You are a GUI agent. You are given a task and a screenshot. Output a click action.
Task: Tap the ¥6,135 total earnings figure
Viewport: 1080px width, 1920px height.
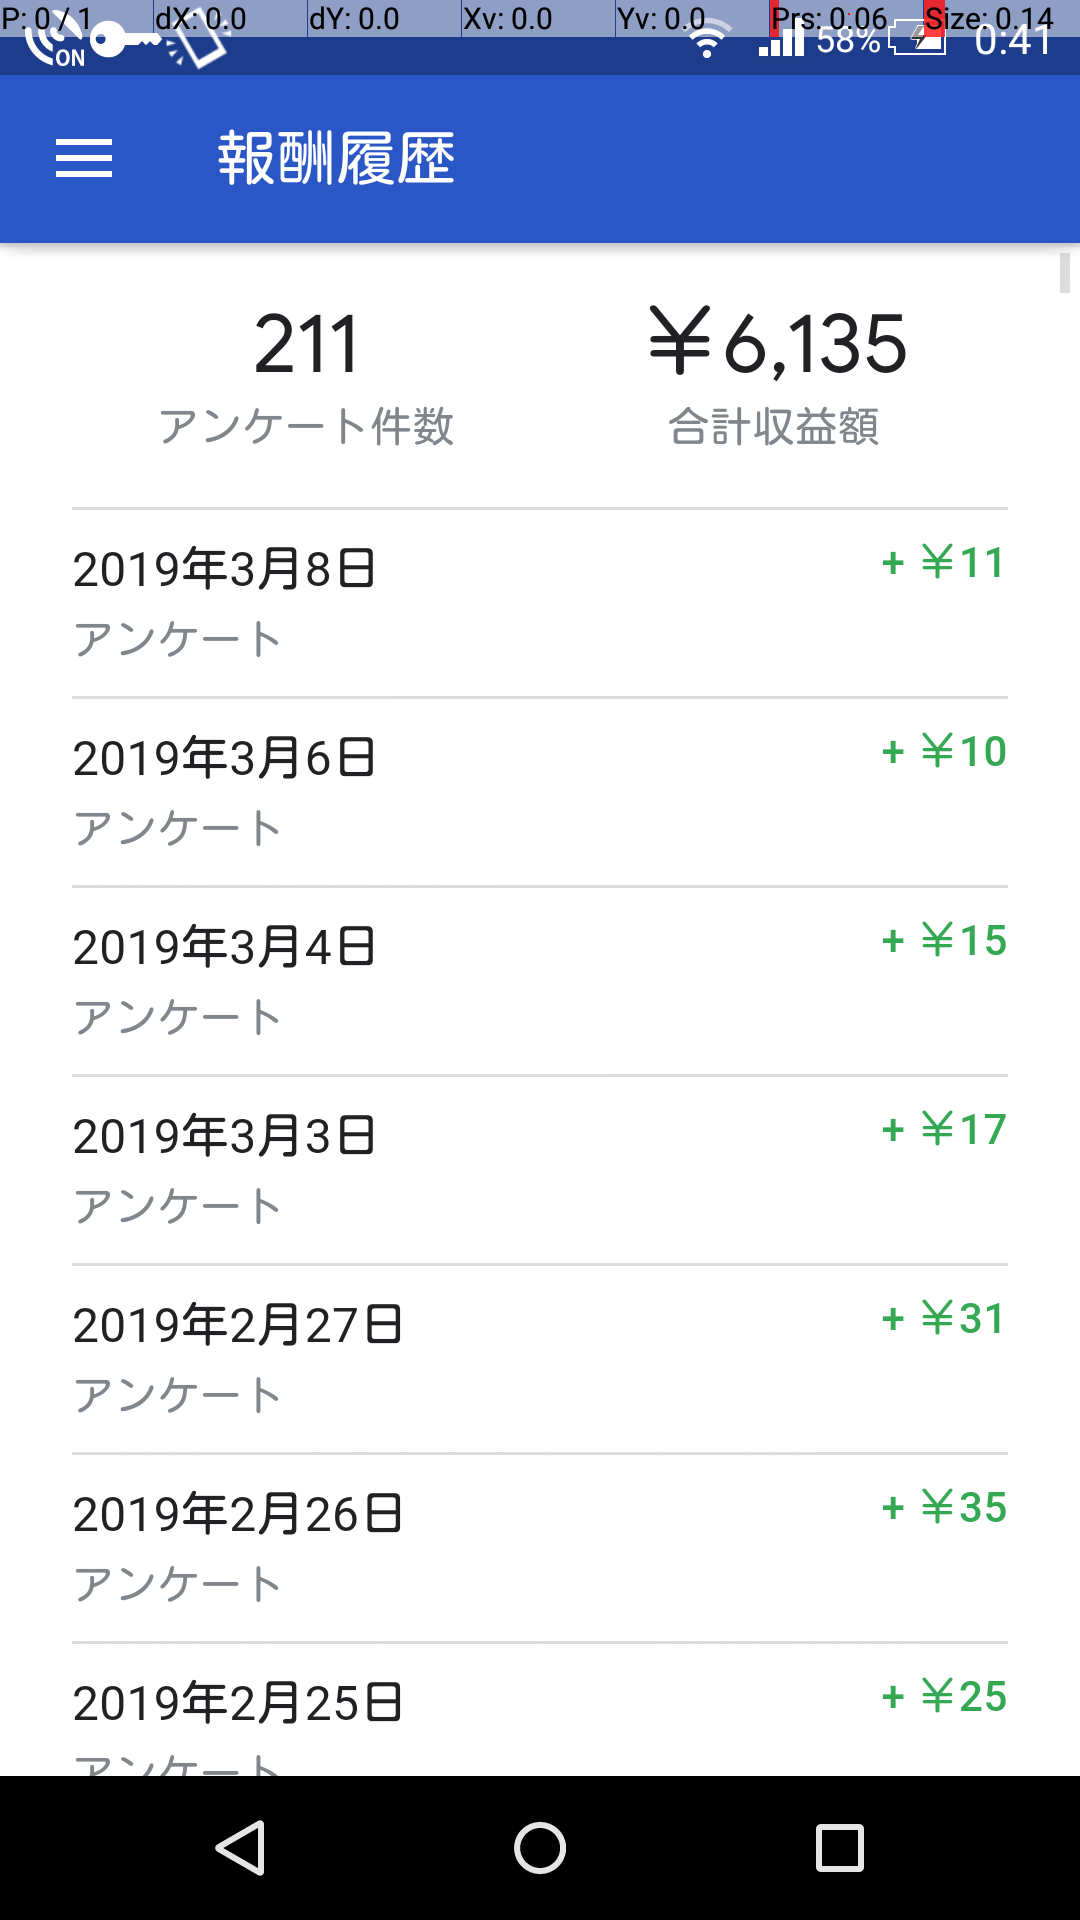(778, 345)
